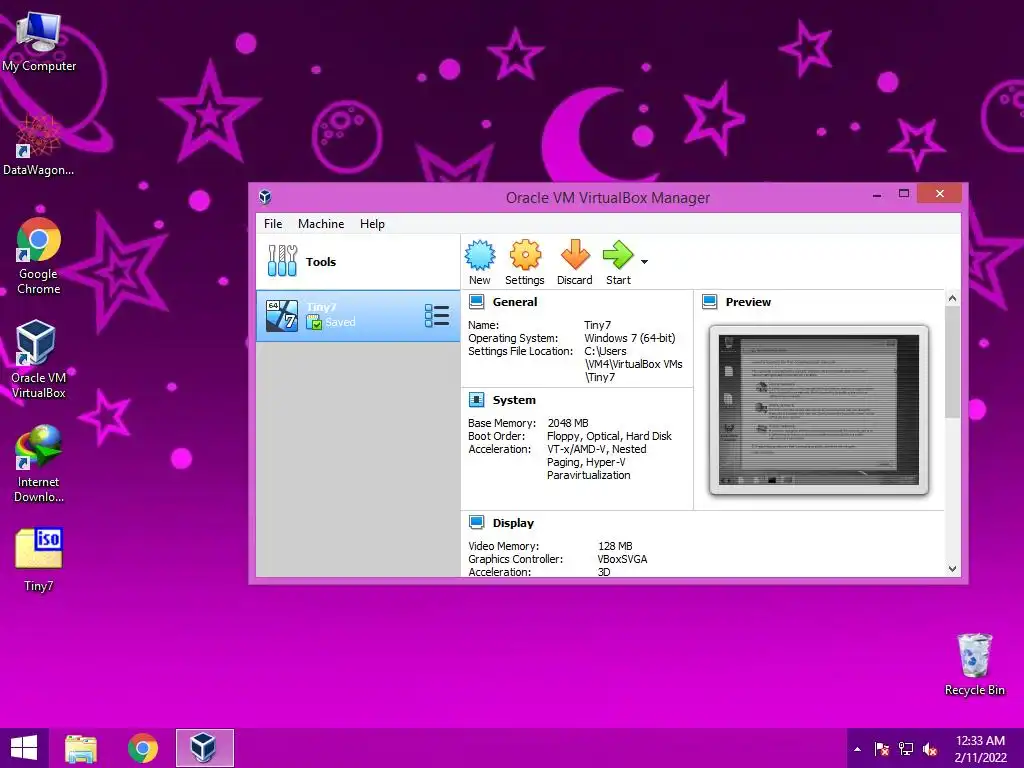
Task: Open Settings via the orange gear icon
Action: [x=525, y=255]
